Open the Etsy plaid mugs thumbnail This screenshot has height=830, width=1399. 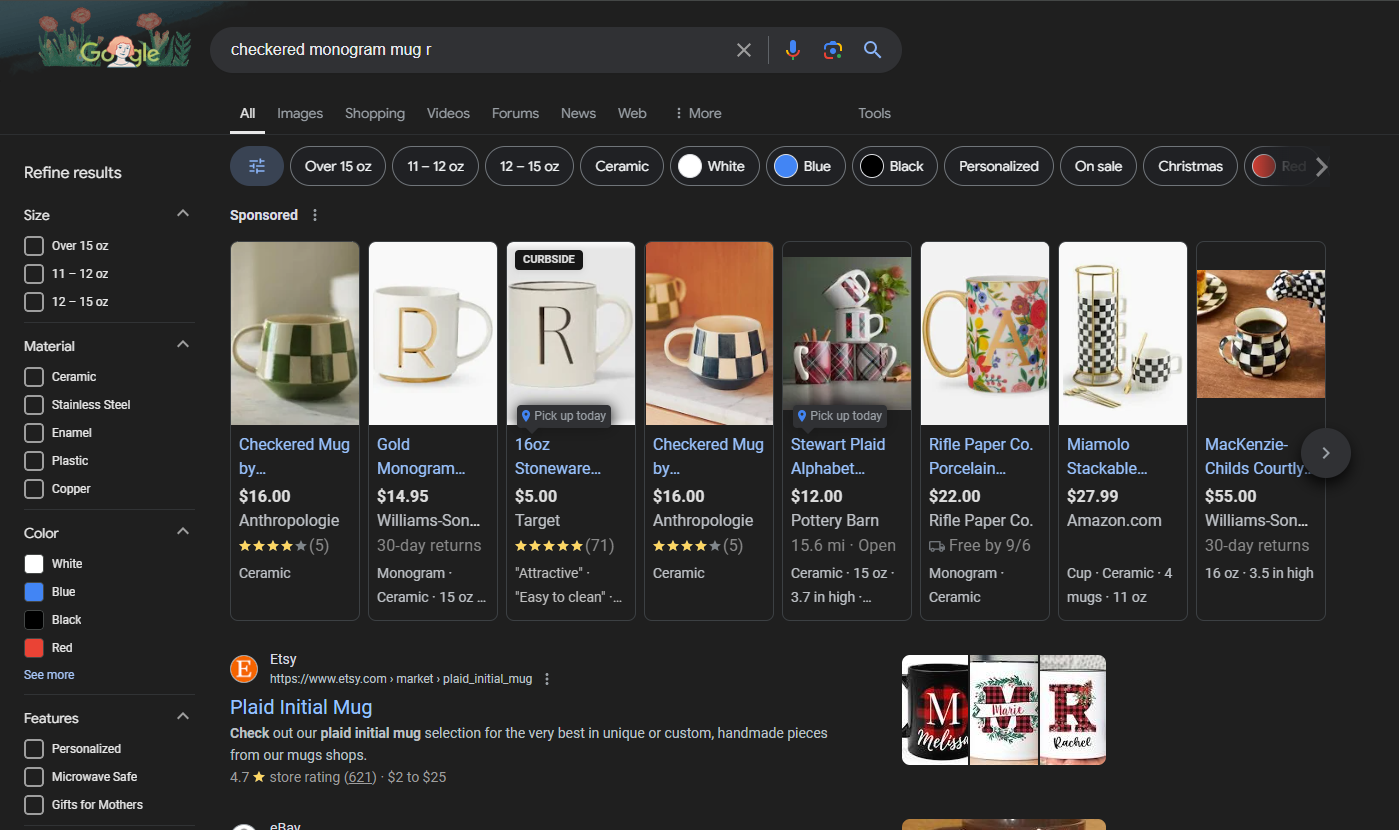tap(1004, 710)
